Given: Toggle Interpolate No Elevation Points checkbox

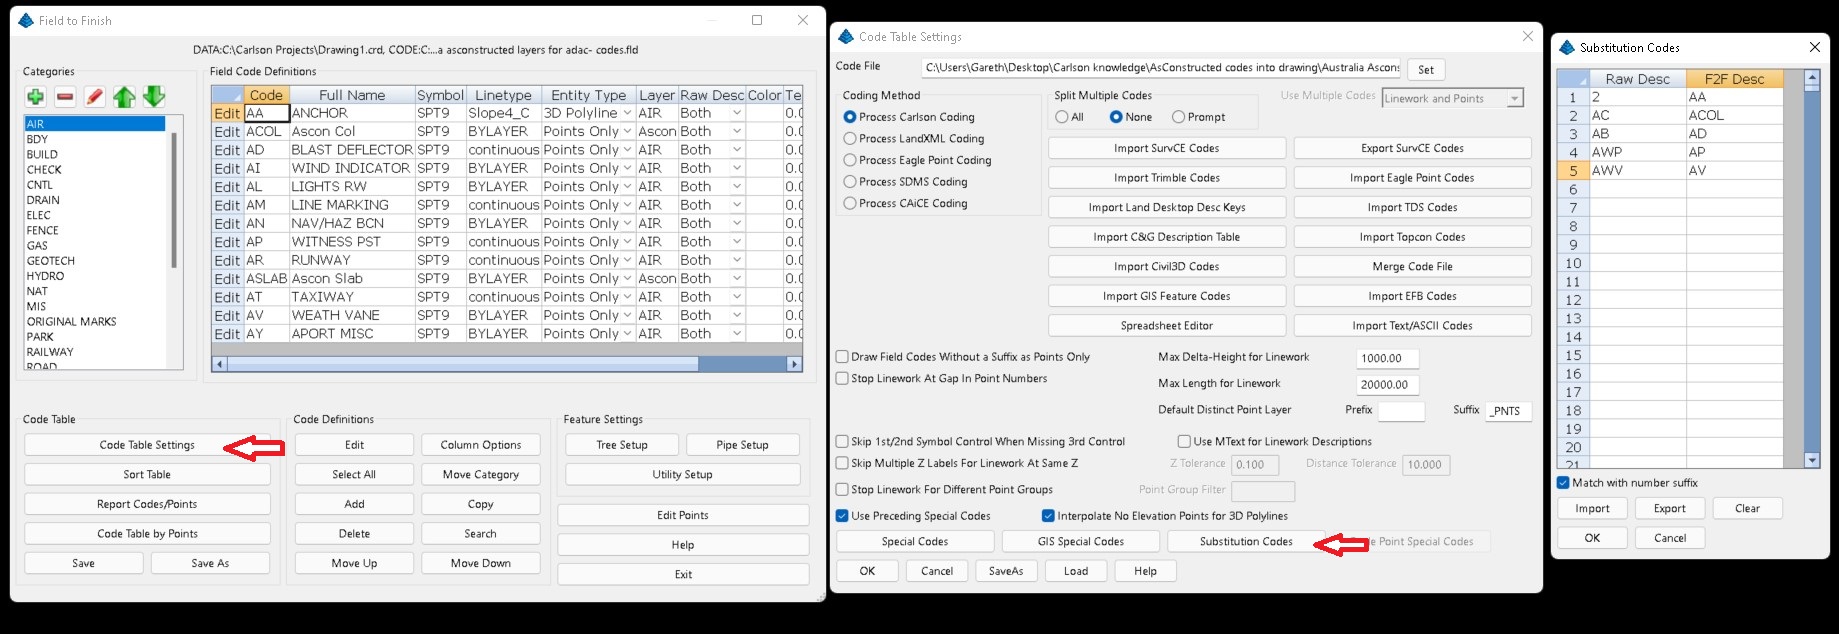Looking at the screenshot, I should [1048, 516].
